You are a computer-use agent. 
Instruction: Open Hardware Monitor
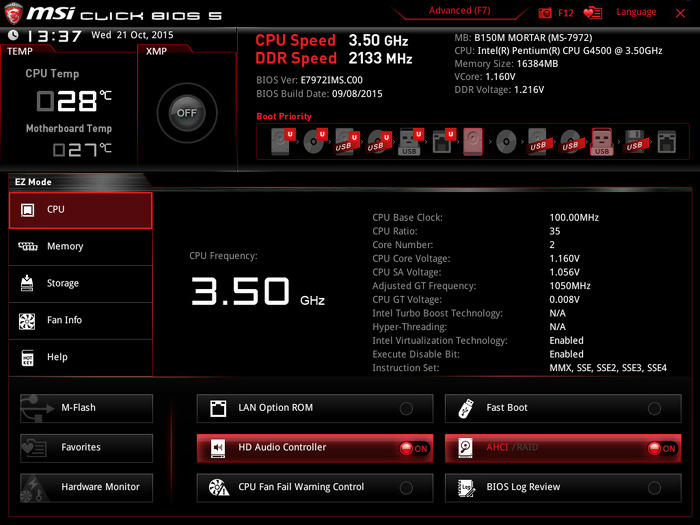[86, 488]
